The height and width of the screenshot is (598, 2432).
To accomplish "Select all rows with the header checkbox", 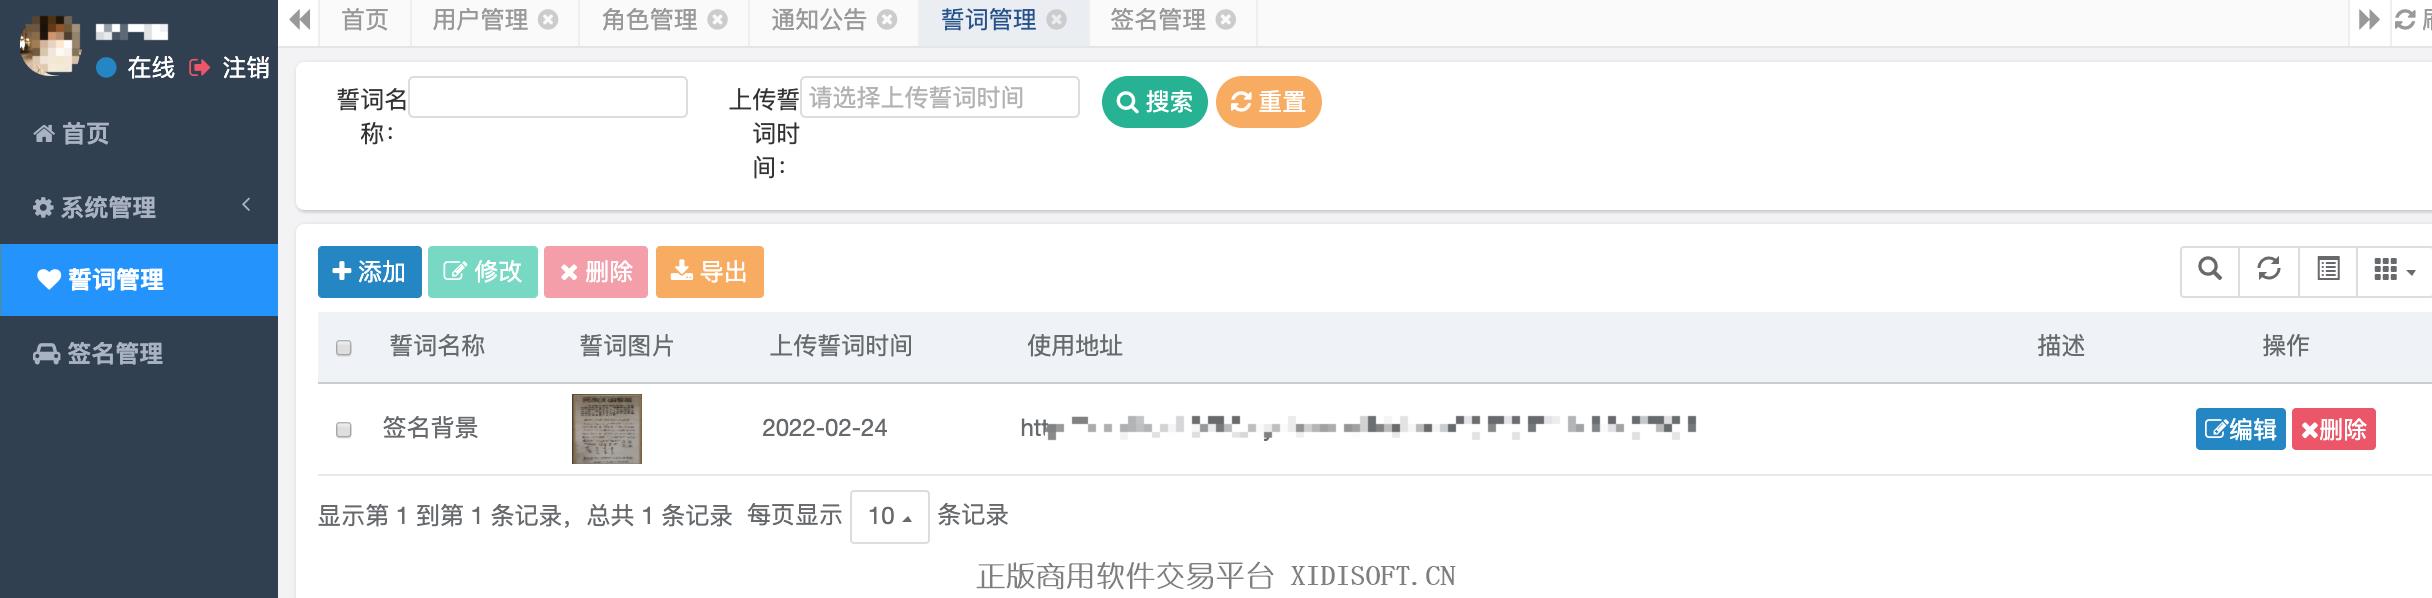I will coord(344,348).
